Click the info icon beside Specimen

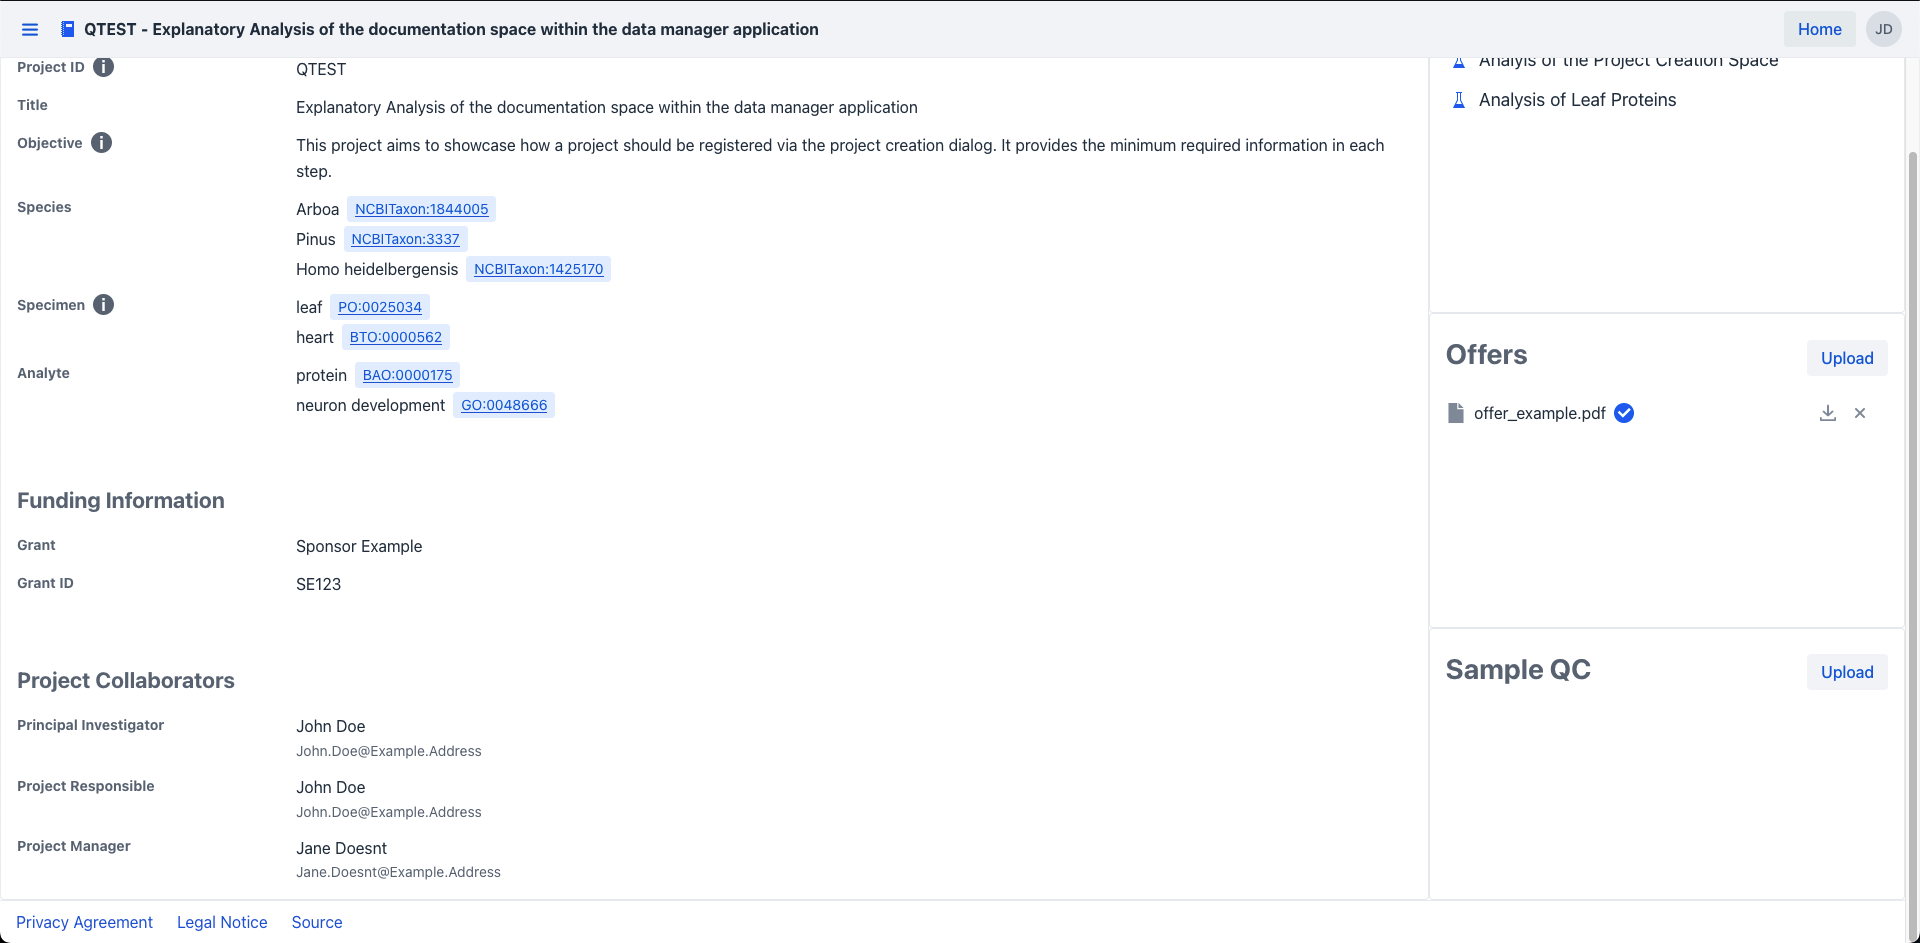(x=104, y=304)
